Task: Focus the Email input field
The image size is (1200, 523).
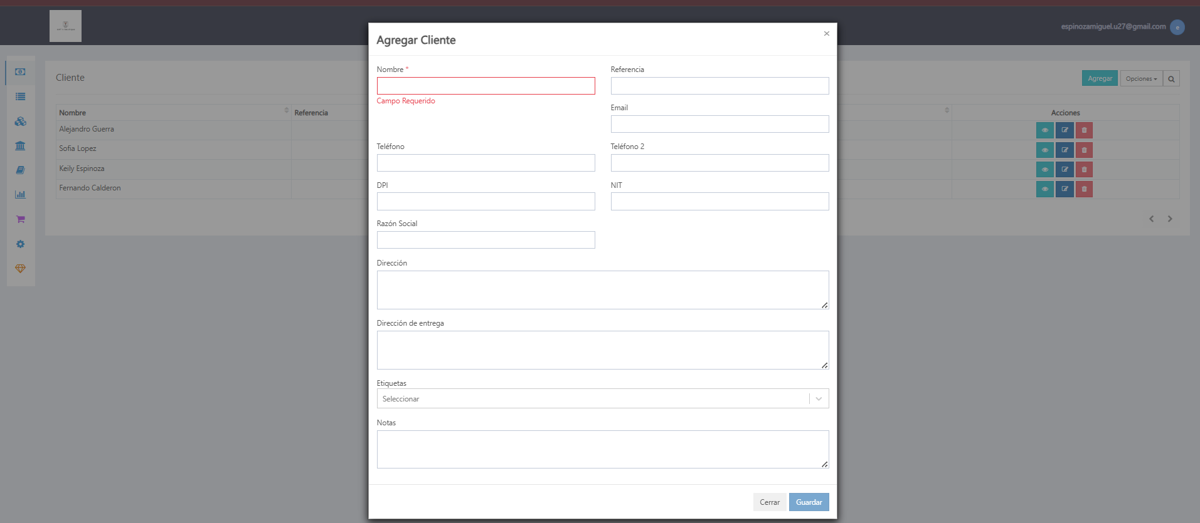Action: (720, 124)
